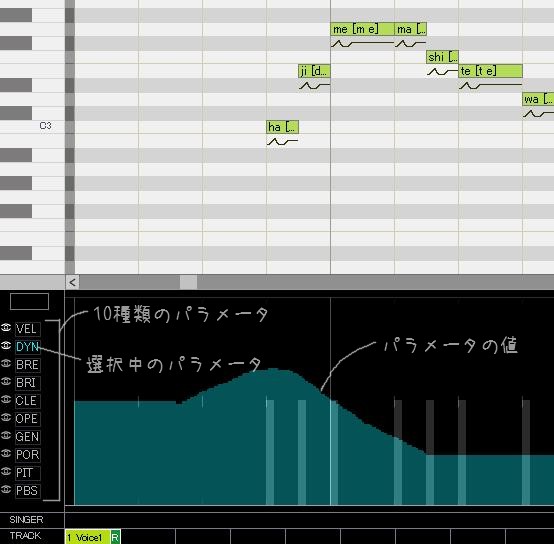Select the 'wa' note block
554x544 pixels.
(x=538, y=99)
